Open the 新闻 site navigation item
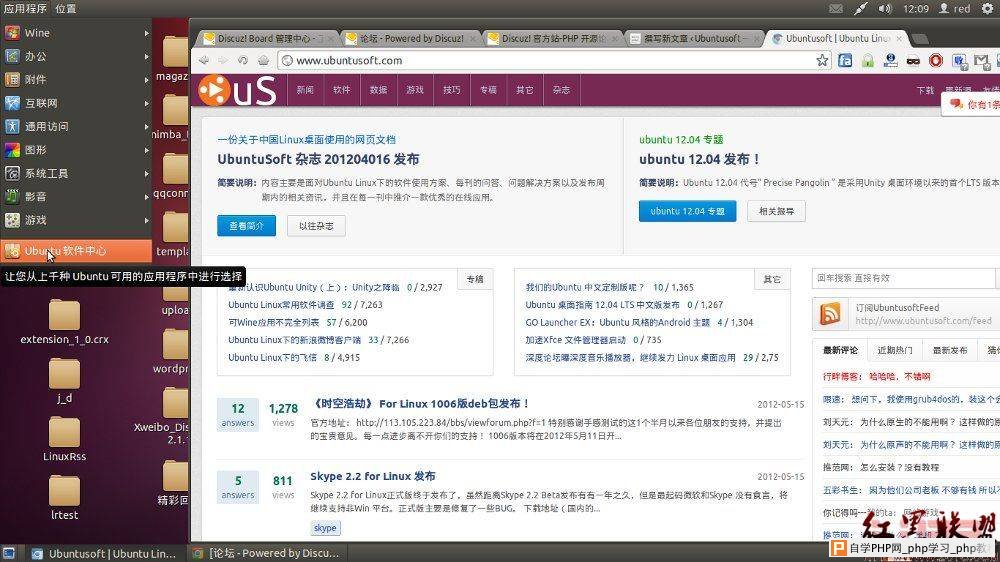The image size is (1000, 562). click(305, 90)
